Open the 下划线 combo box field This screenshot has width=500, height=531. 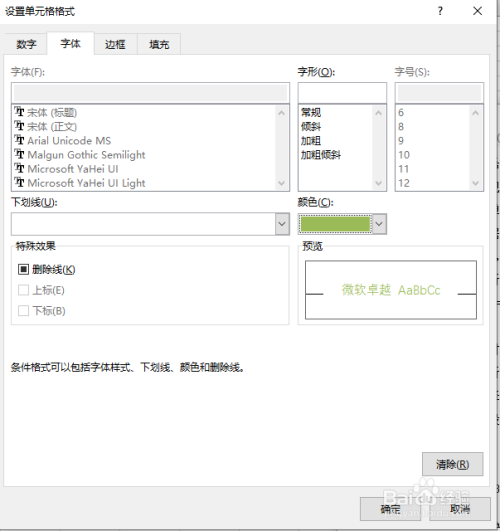(x=150, y=224)
